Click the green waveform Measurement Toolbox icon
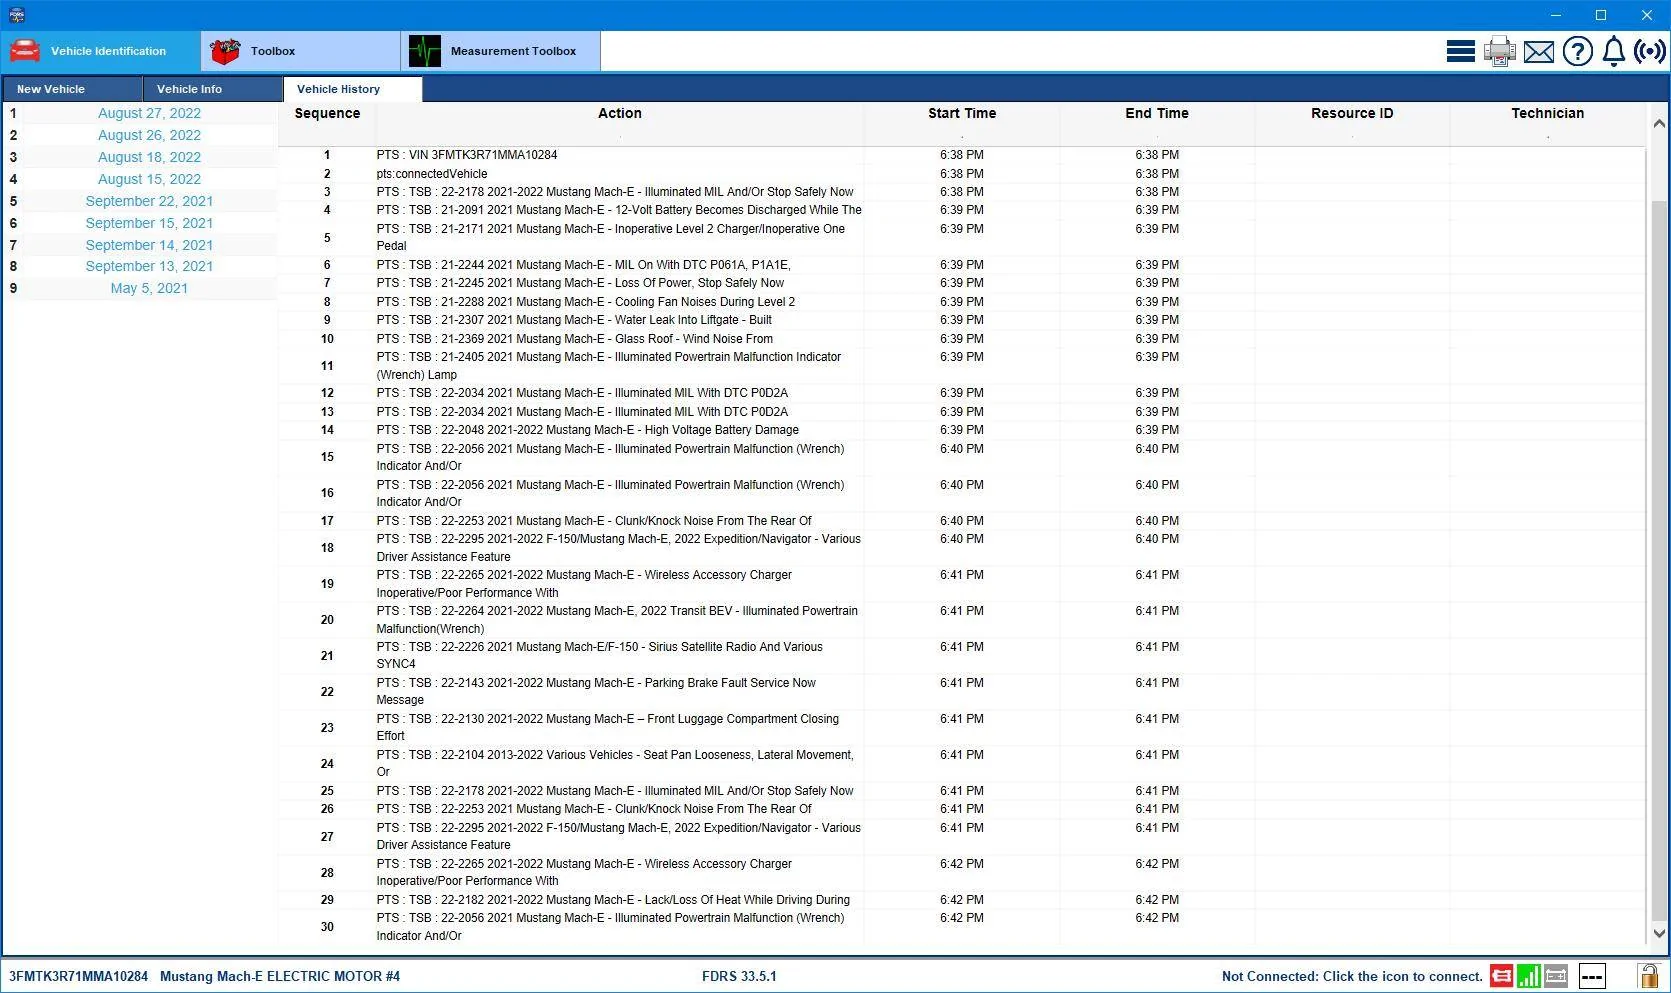 coord(425,51)
